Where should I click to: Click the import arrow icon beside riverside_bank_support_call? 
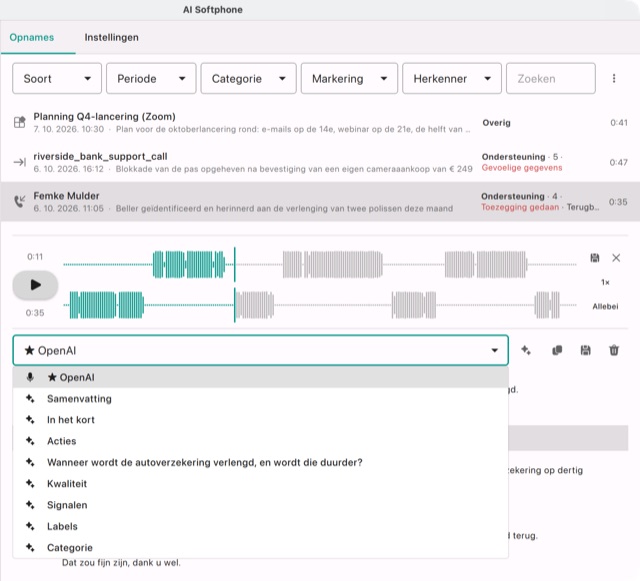tap(20, 163)
